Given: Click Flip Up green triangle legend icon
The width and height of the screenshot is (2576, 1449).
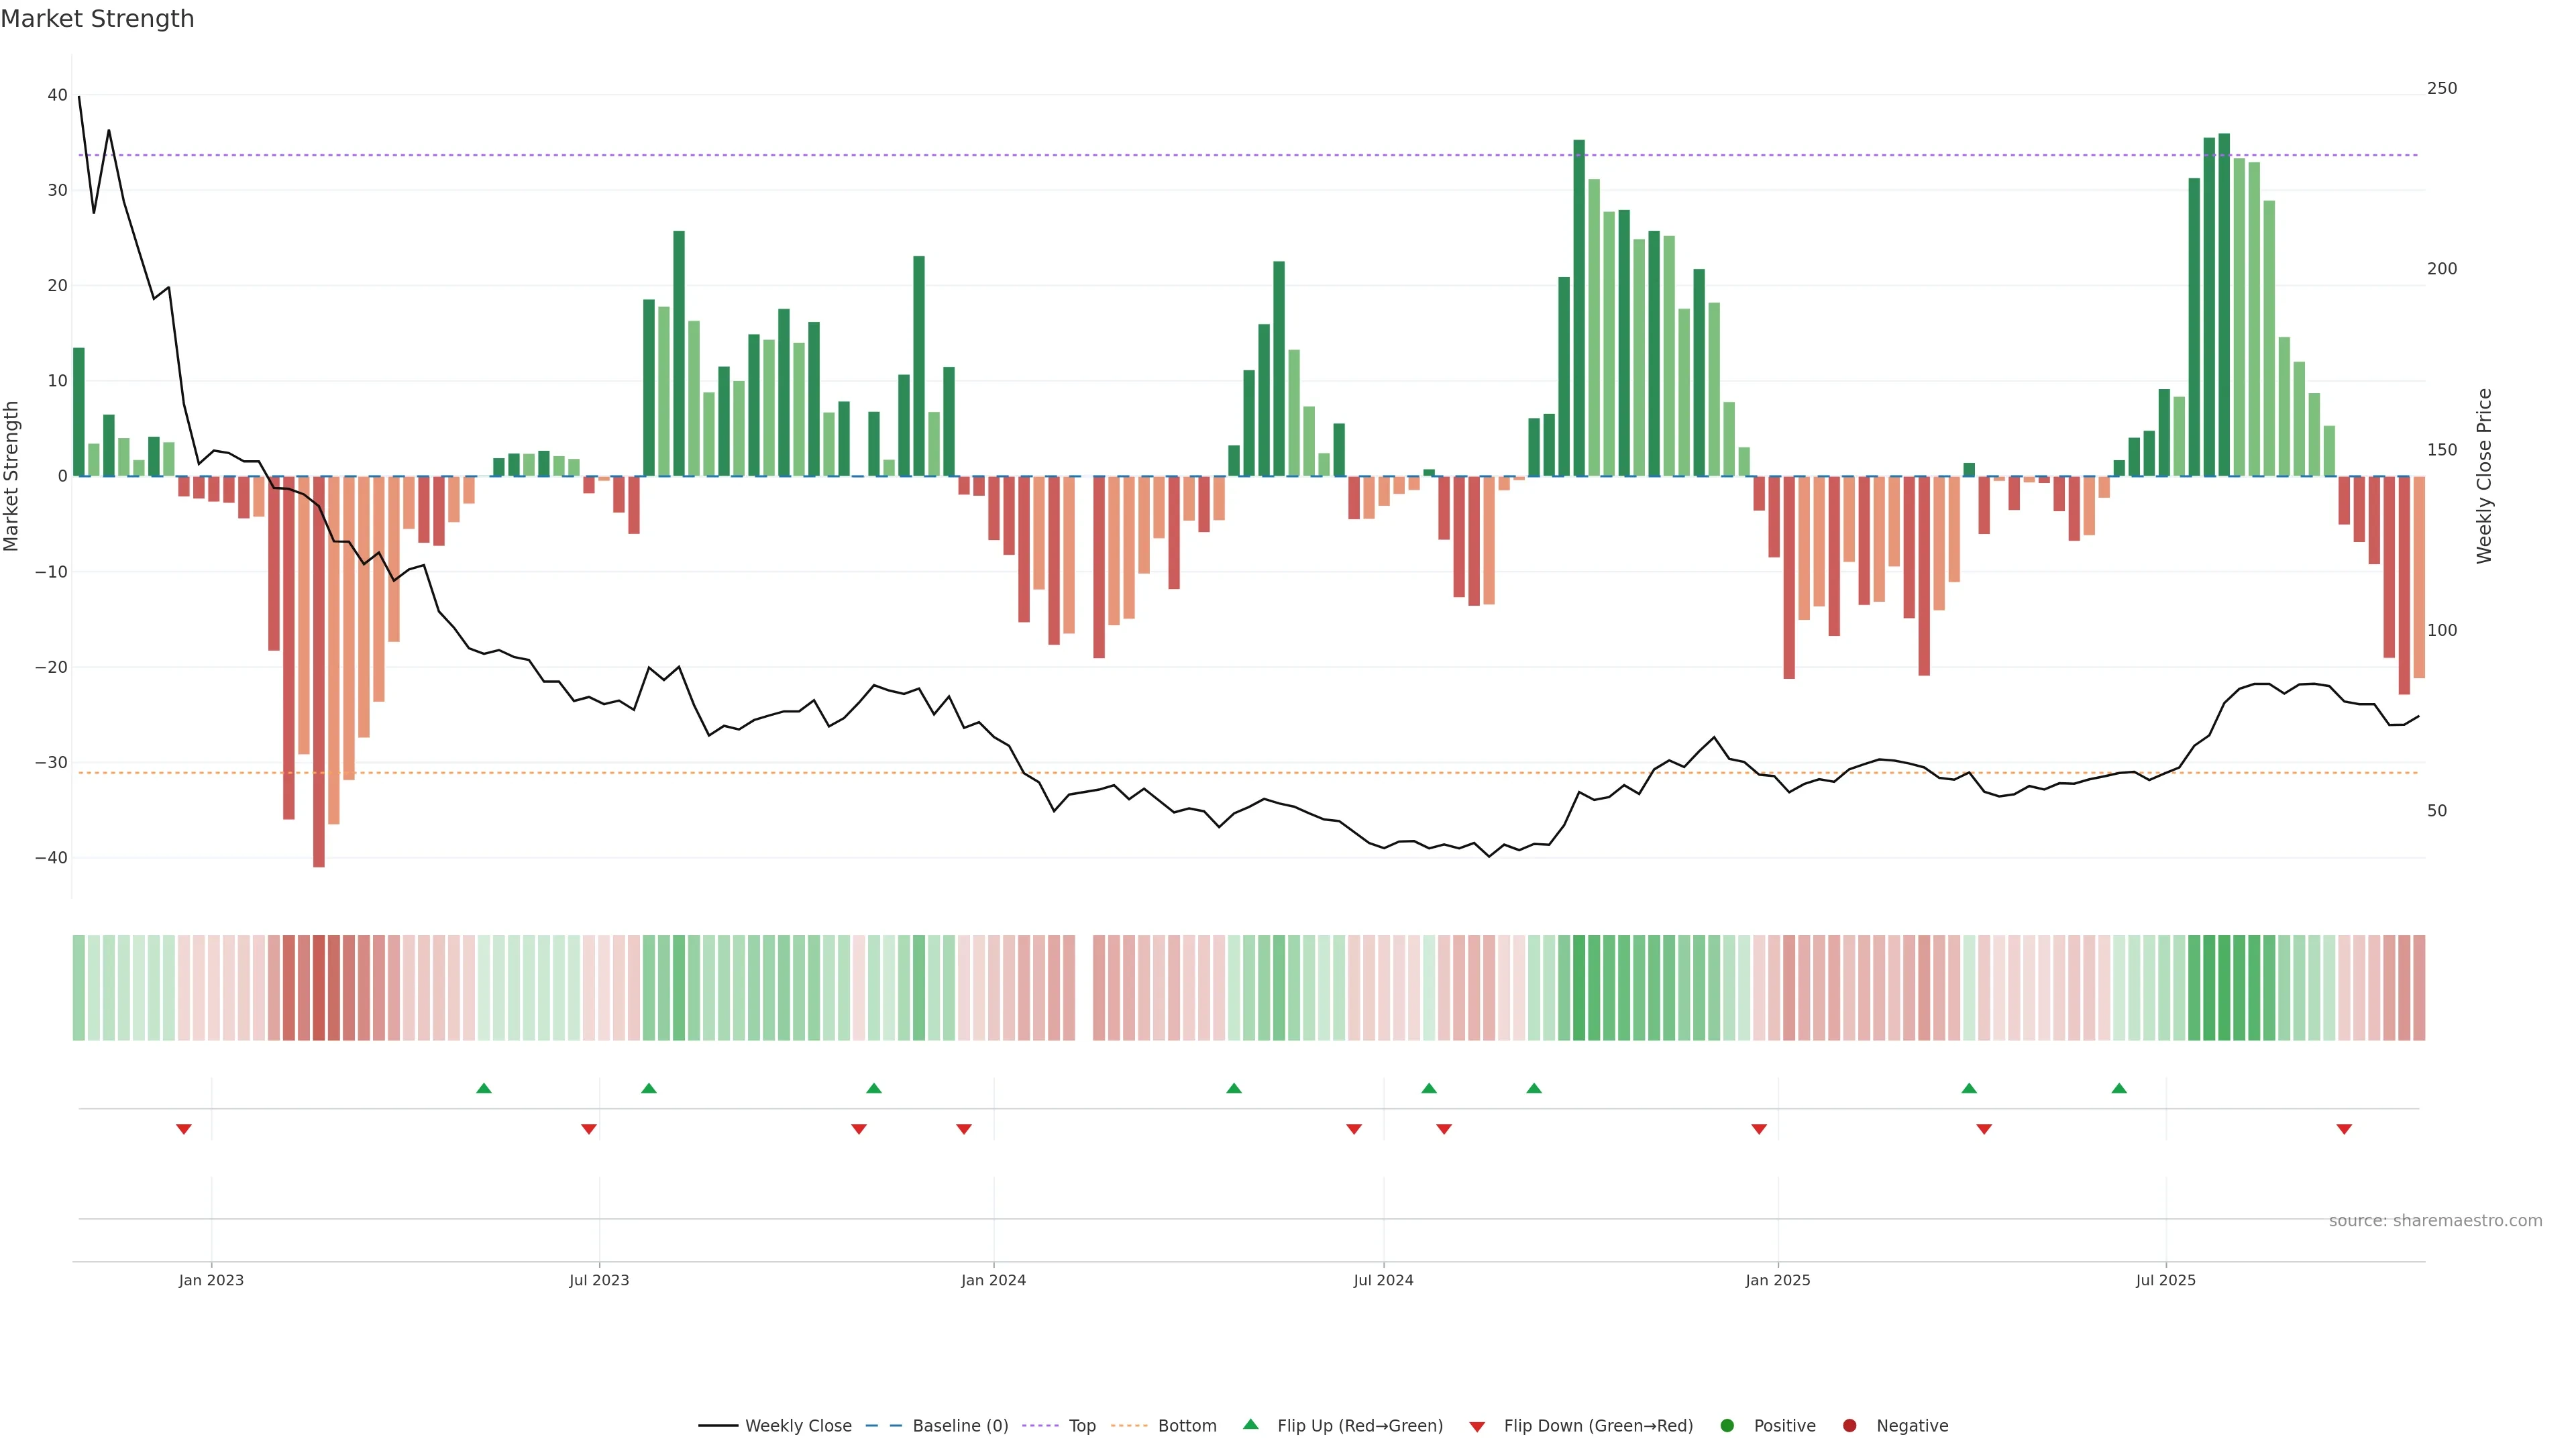Looking at the screenshot, I should click(x=1250, y=1424).
